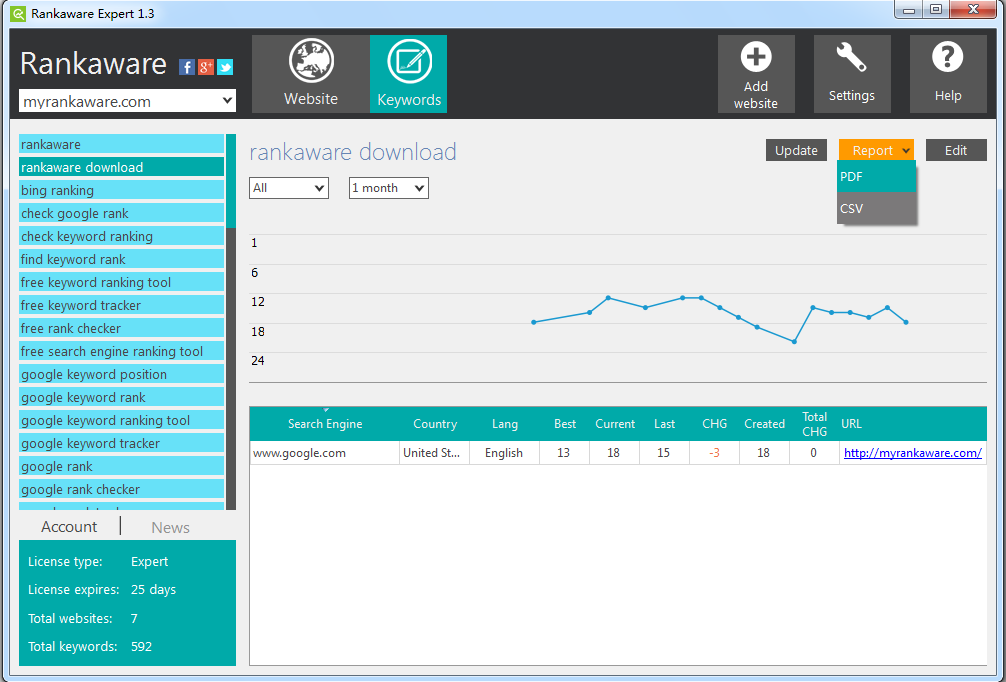Screen dimensions: 1006x682
Task: Sort table by CHG column header
Action: point(715,424)
